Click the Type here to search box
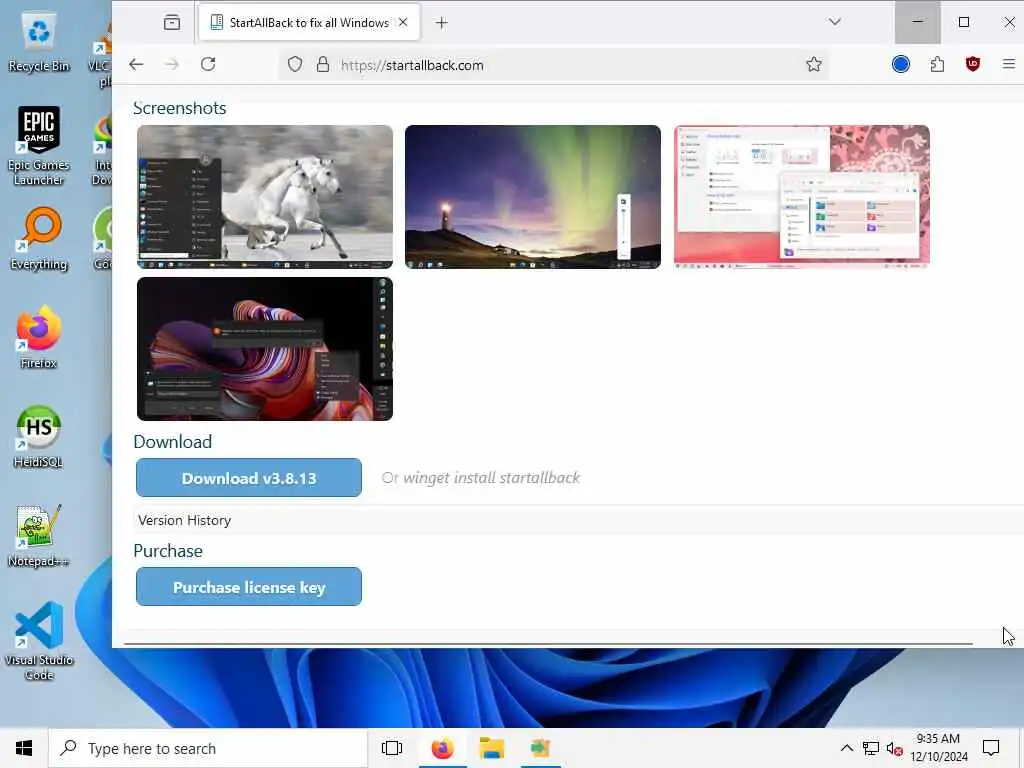The height and width of the screenshot is (768, 1024). 208,748
